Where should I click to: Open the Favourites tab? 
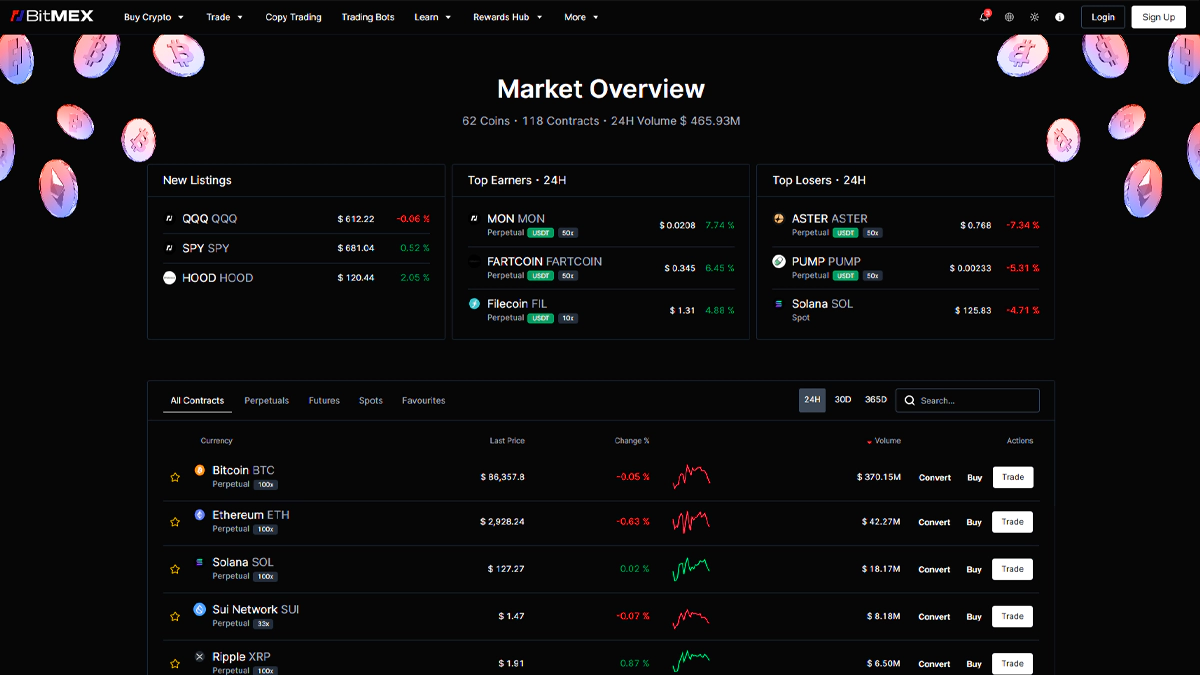pyautogui.click(x=423, y=401)
